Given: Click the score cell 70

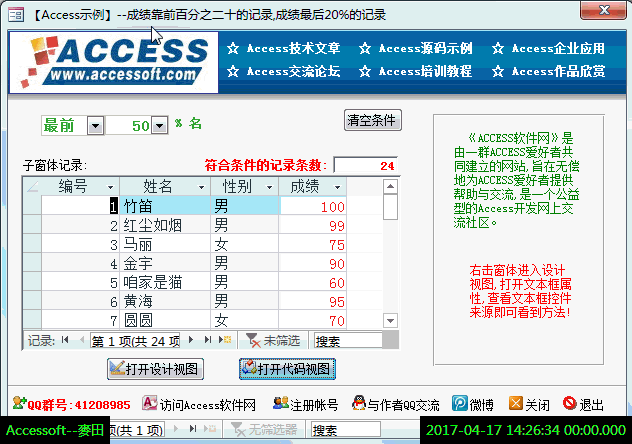Looking at the screenshot, I should click(x=313, y=320).
